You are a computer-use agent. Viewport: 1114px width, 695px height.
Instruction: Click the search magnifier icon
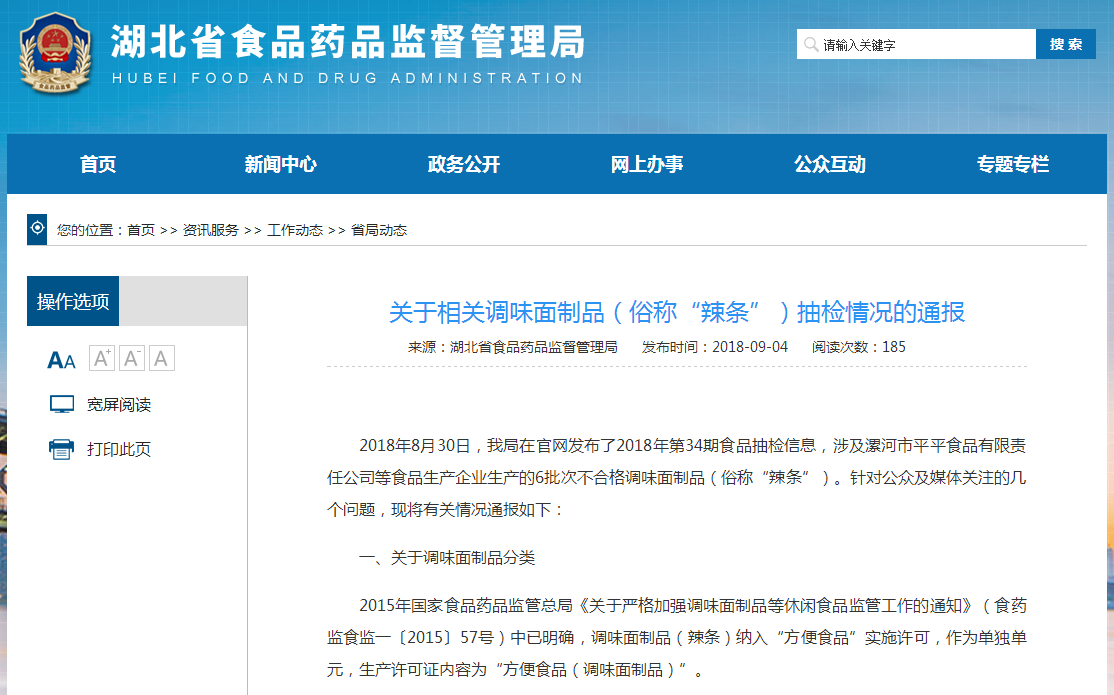811,45
